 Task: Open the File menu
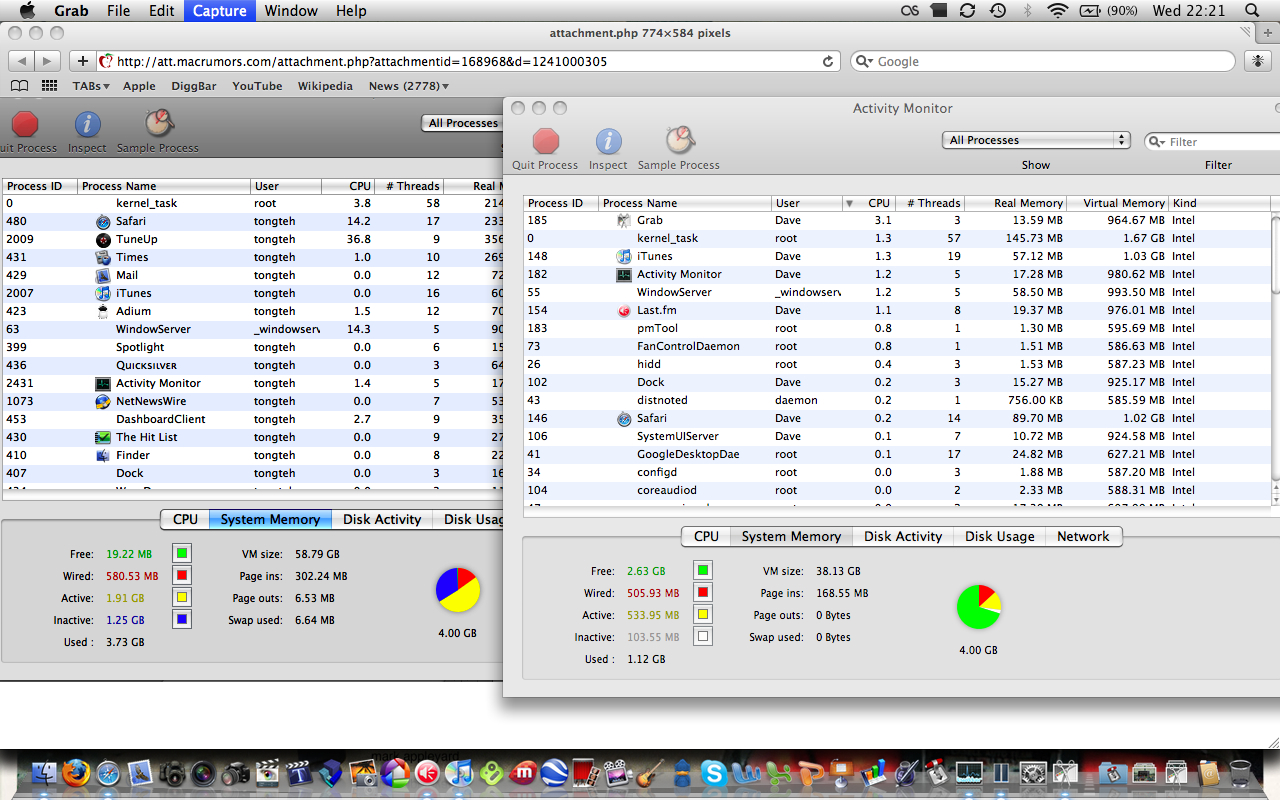118,11
